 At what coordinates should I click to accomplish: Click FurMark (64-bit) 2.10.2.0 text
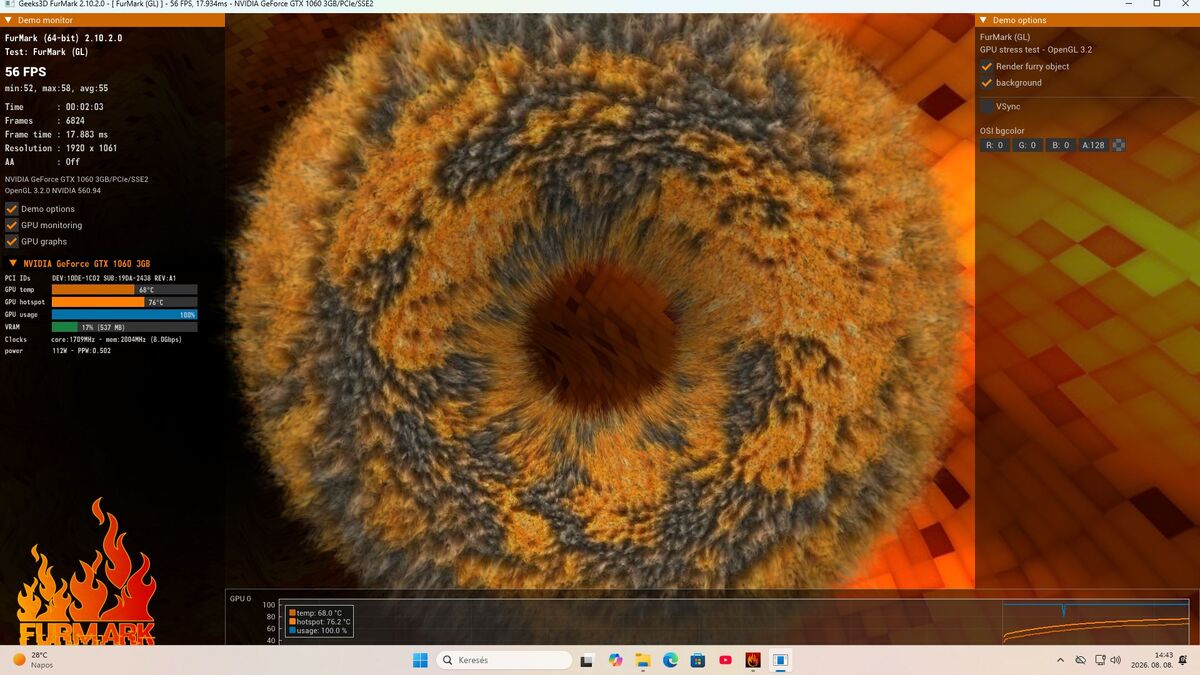pyautogui.click(x=64, y=38)
